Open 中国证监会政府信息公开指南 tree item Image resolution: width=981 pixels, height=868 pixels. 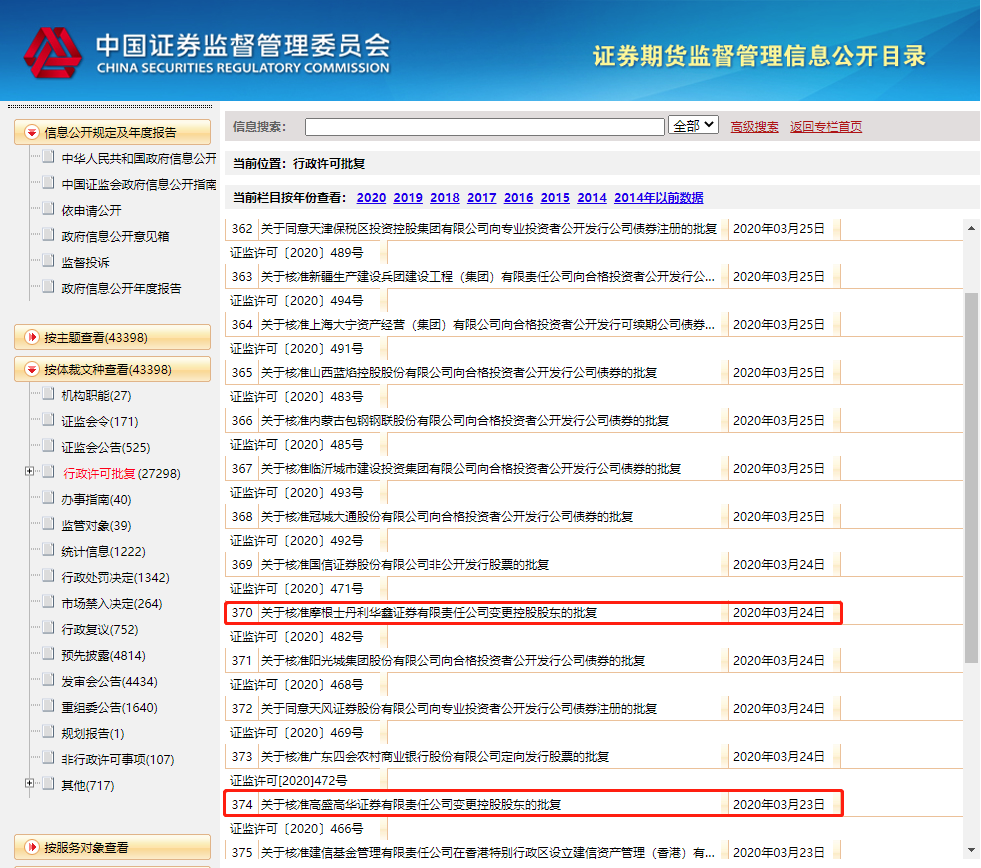pos(138,184)
